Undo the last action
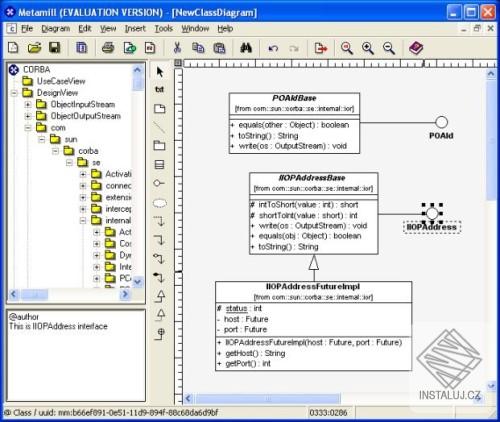This screenshot has width=500, height=422. point(273,49)
